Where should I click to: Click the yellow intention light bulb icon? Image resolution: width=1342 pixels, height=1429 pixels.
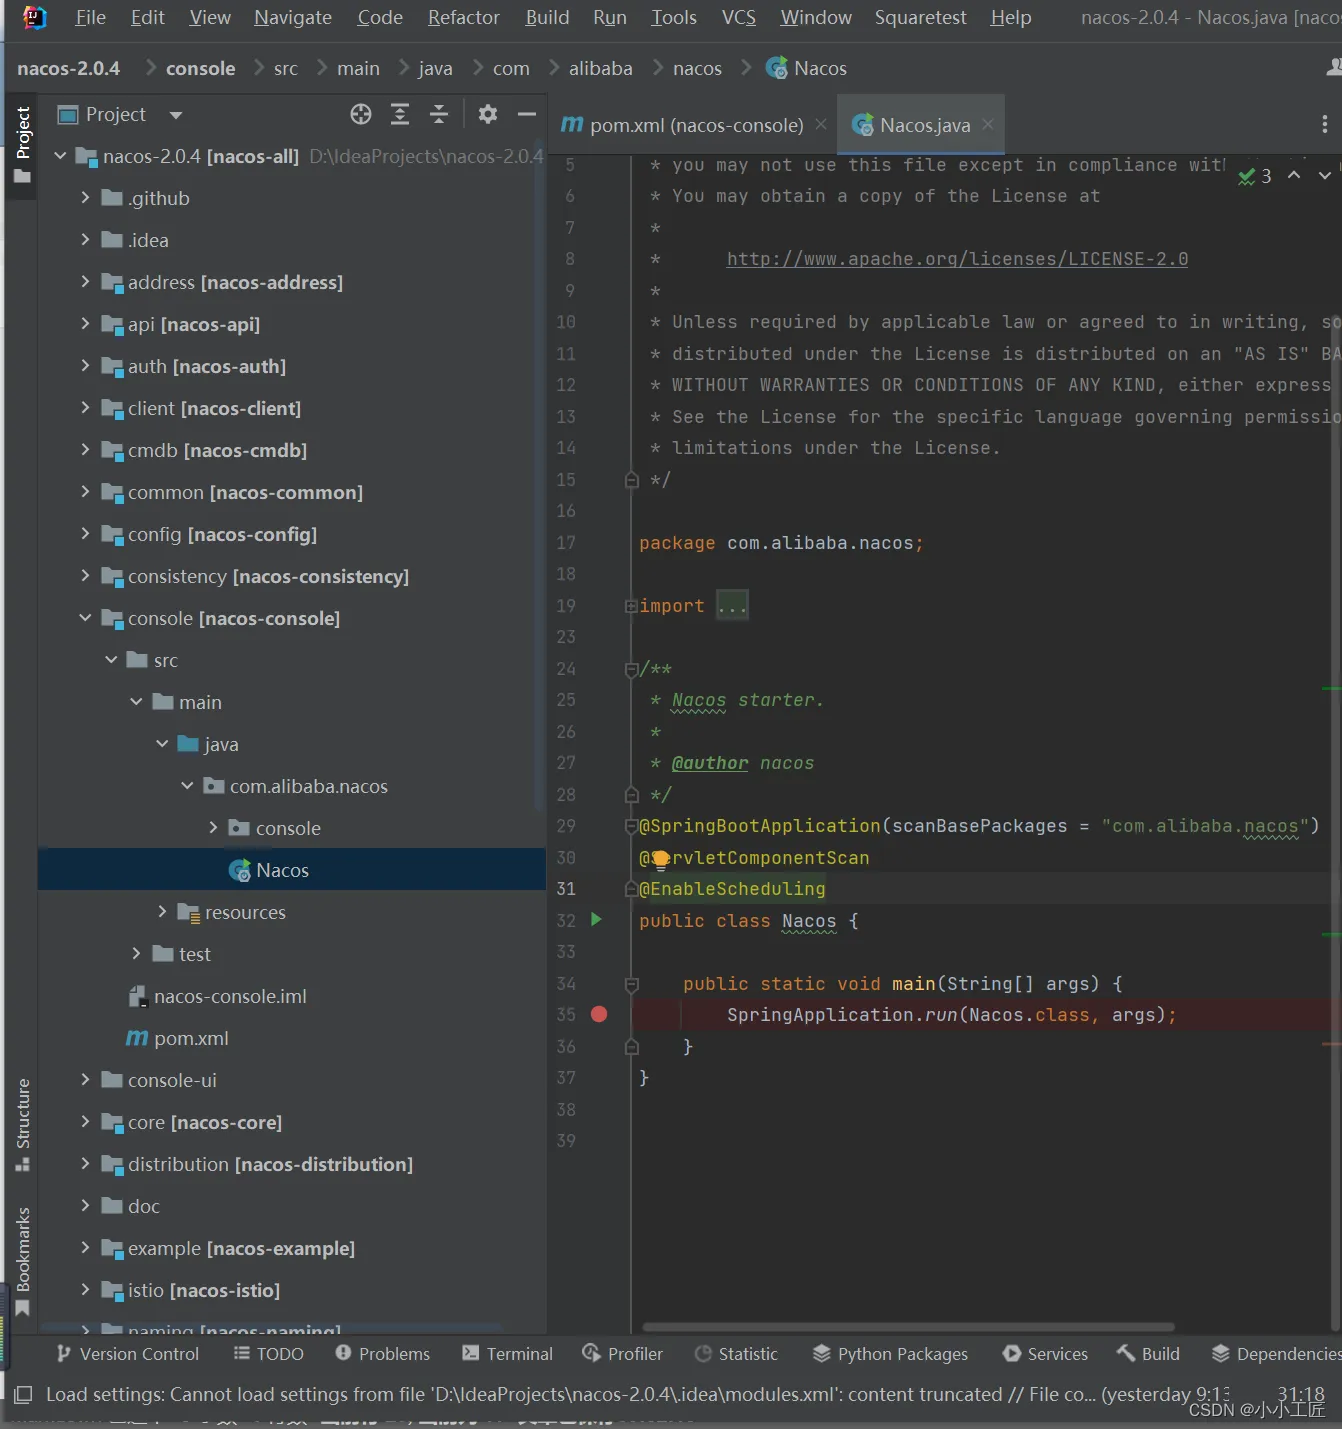click(x=661, y=858)
